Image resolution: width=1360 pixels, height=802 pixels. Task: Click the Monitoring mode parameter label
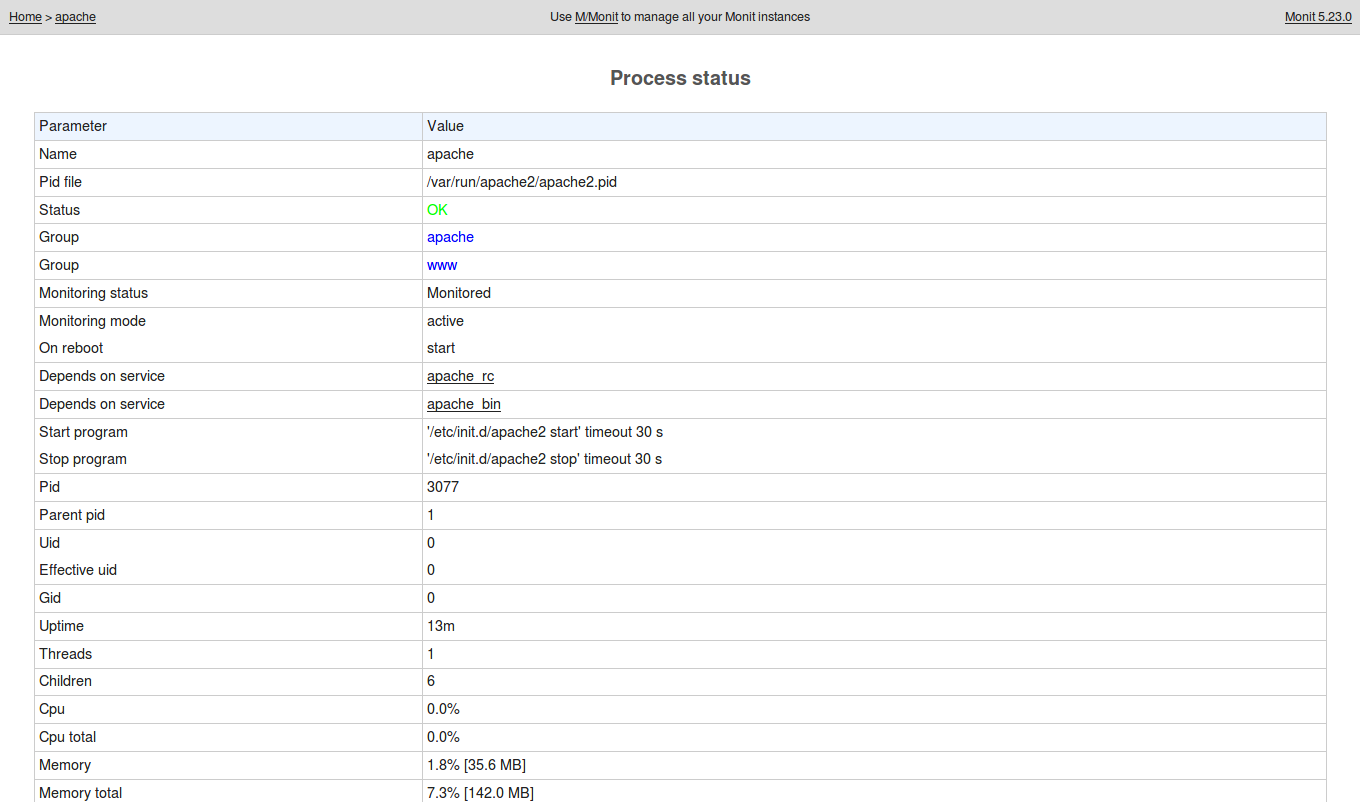pyautogui.click(x=92, y=321)
